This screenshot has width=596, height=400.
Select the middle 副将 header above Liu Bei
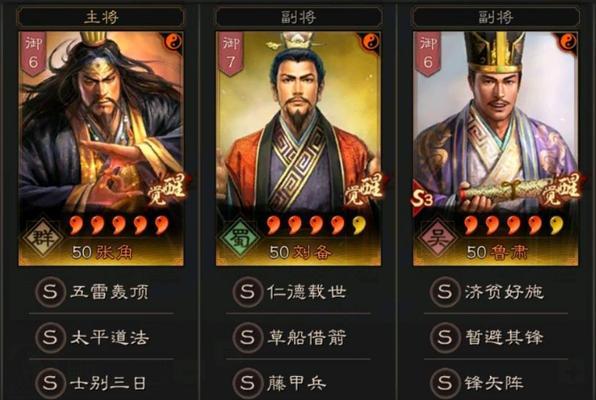[298, 17]
